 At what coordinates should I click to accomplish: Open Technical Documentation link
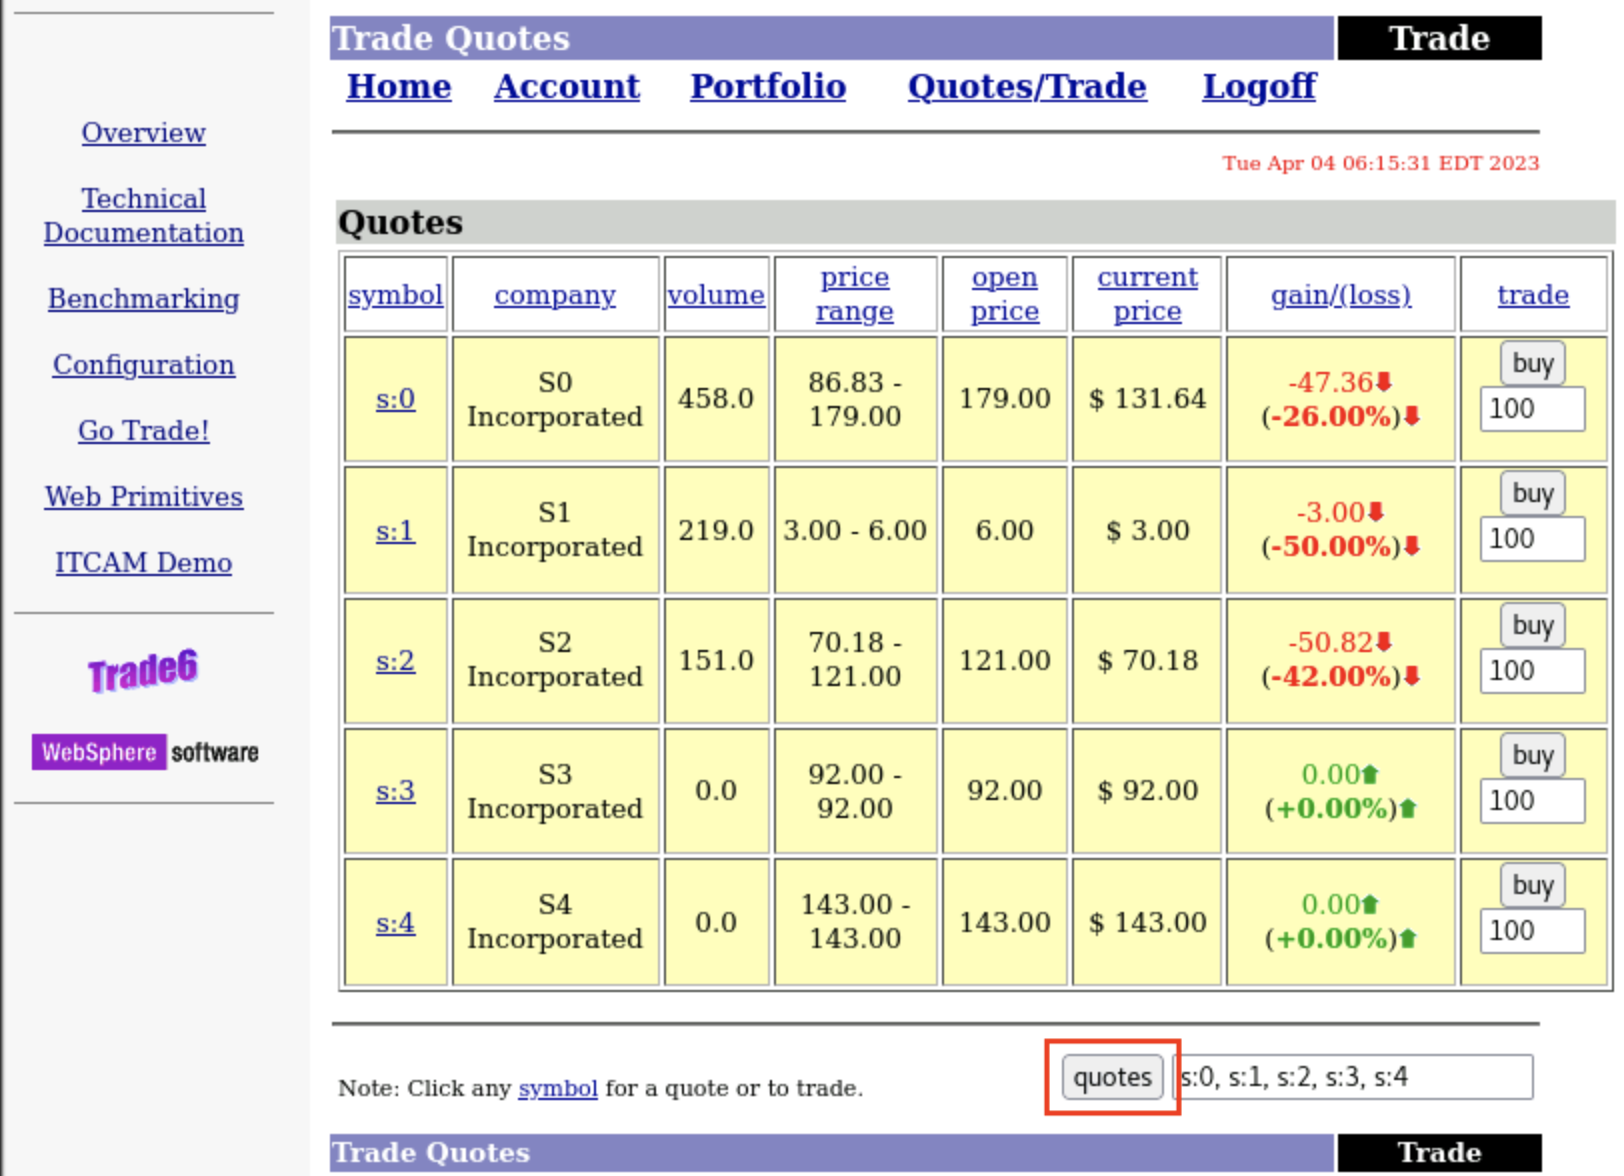click(144, 216)
